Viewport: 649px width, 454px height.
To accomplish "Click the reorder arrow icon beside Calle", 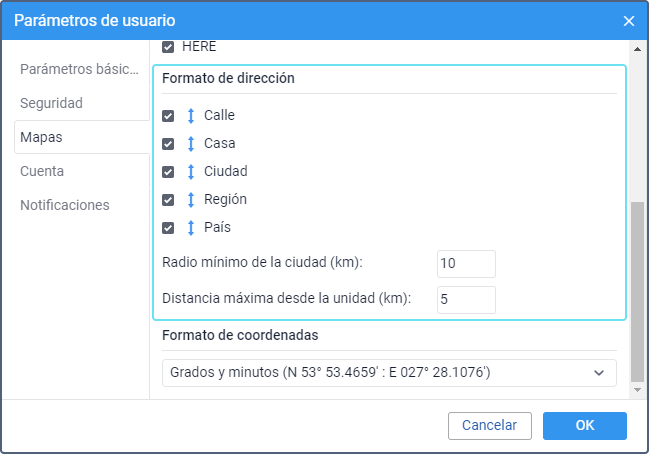I will [x=190, y=115].
